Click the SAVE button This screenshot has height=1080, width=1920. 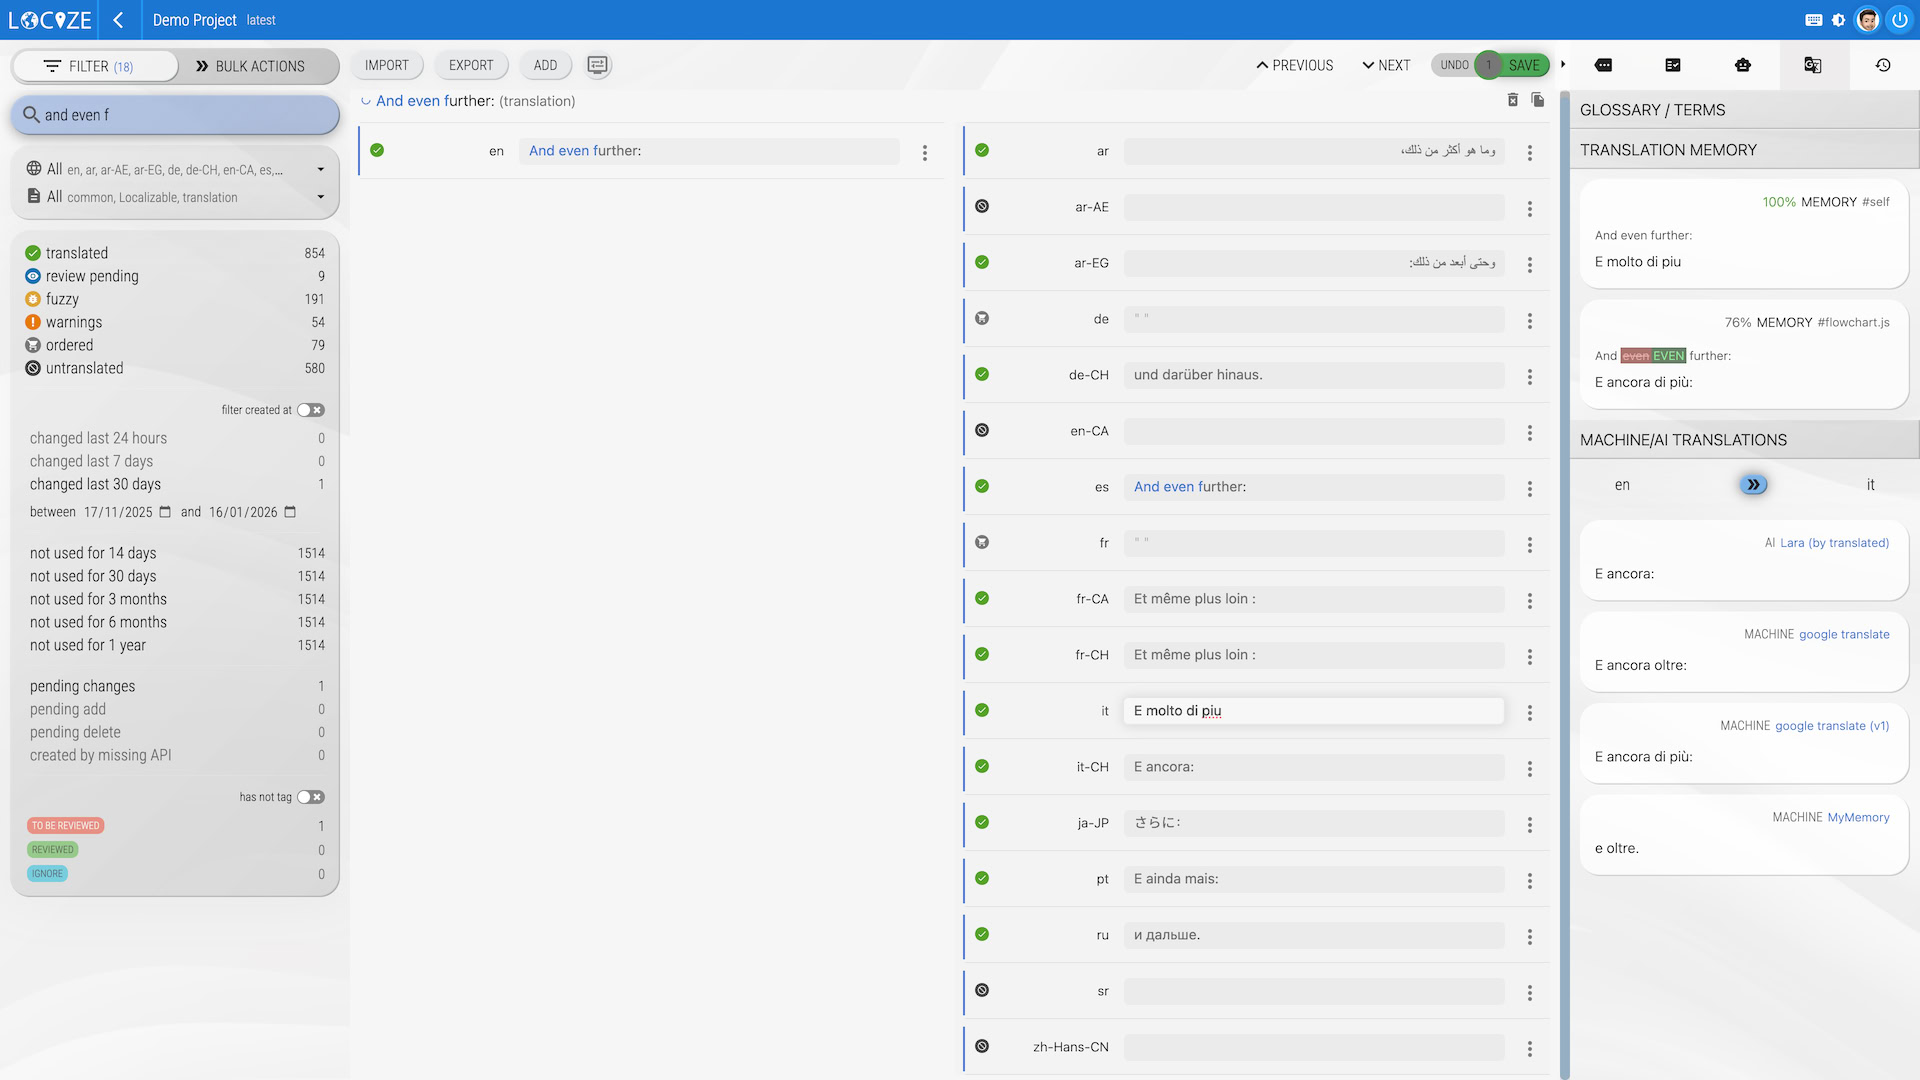pyautogui.click(x=1524, y=65)
